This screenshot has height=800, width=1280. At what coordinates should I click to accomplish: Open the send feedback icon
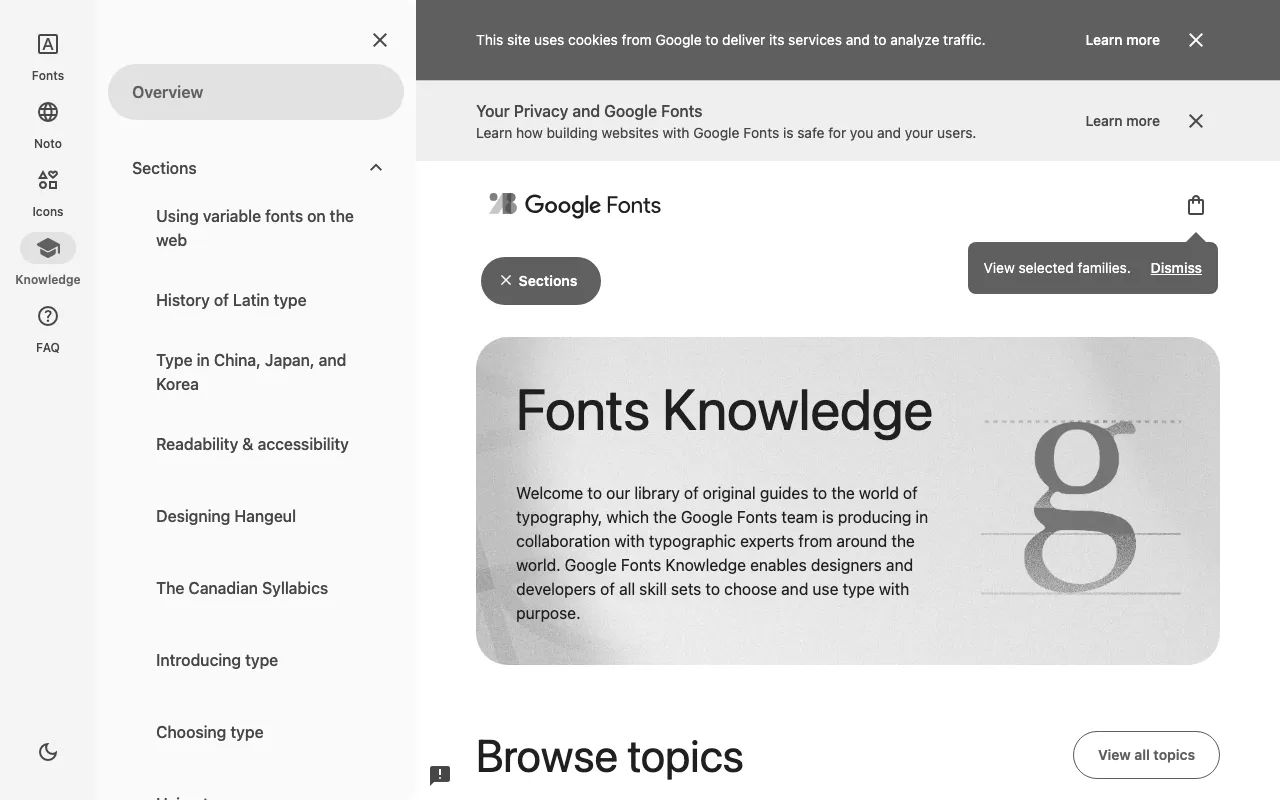click(x=440, y=775)
